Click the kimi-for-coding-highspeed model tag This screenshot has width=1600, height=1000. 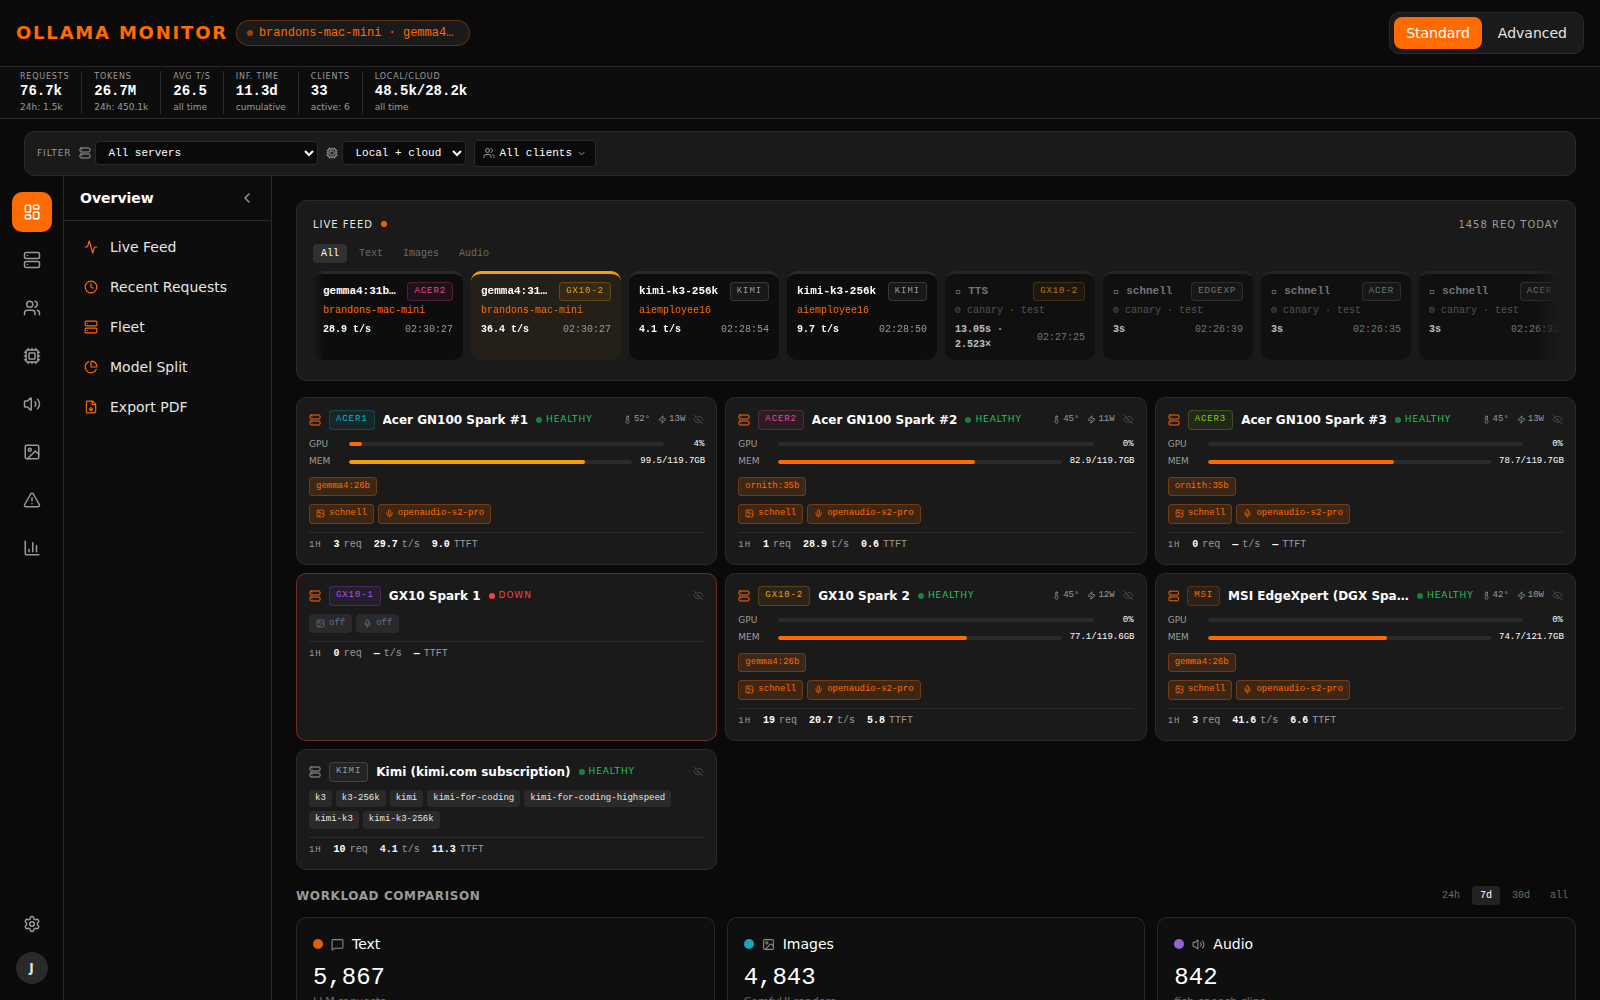pyautogui.click(x=597, y=798)
